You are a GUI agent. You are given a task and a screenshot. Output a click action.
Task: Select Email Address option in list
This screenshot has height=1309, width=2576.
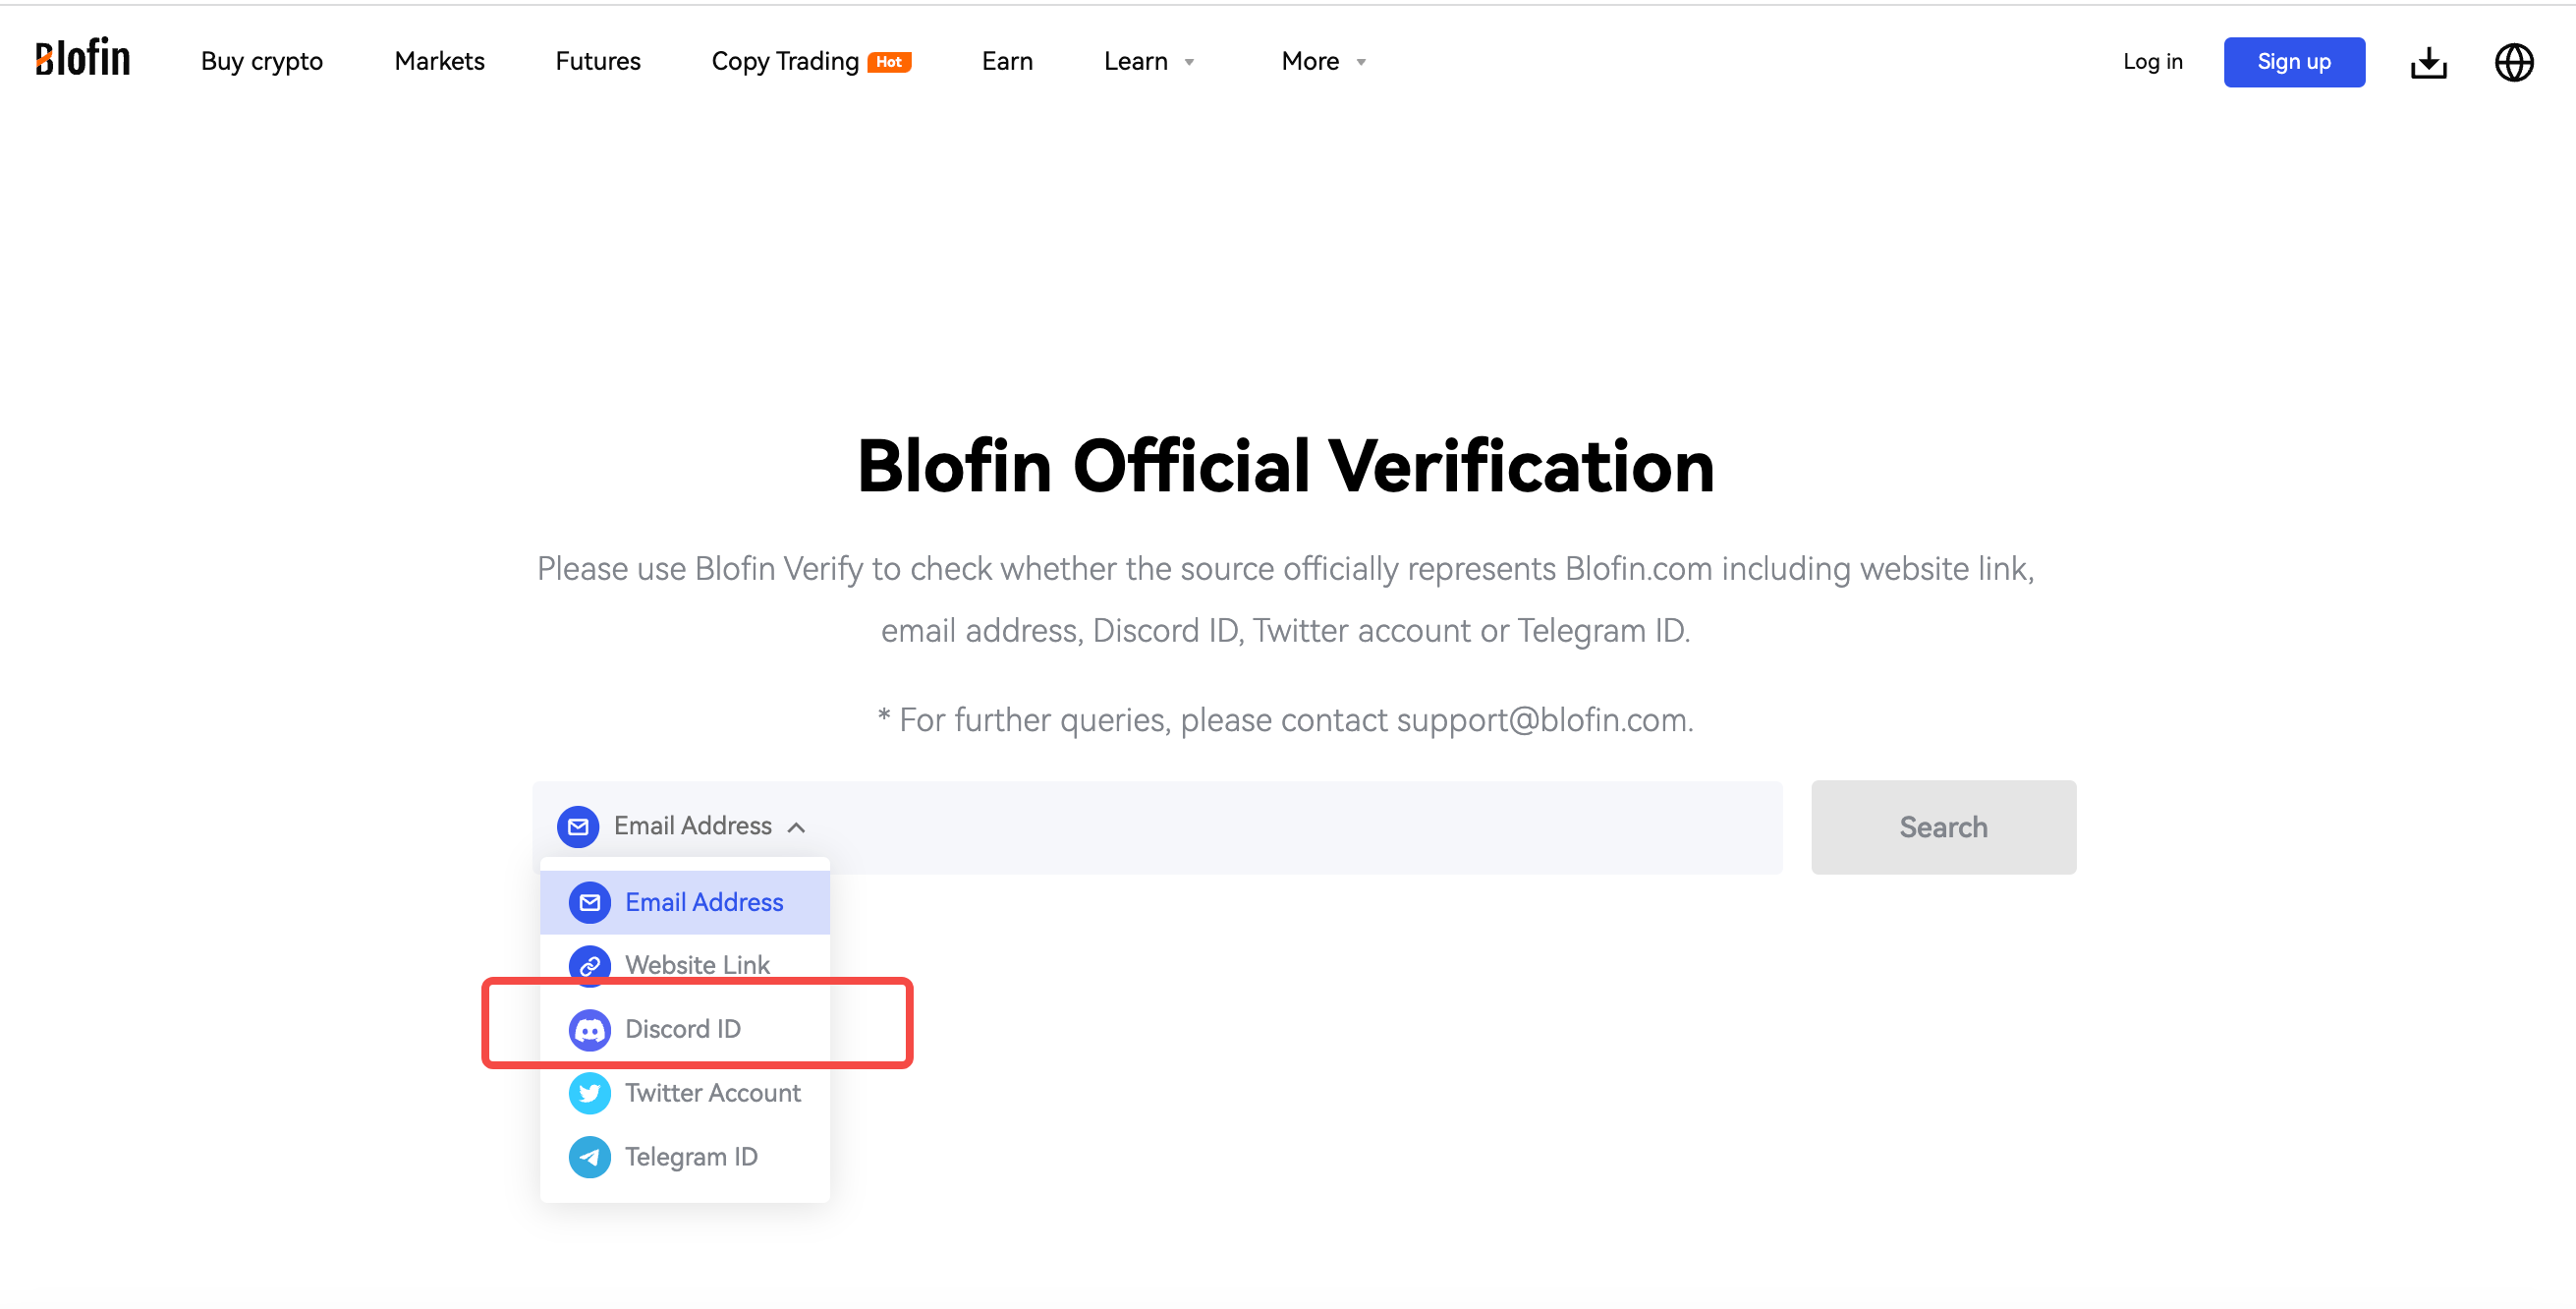[x=684, y=902]
